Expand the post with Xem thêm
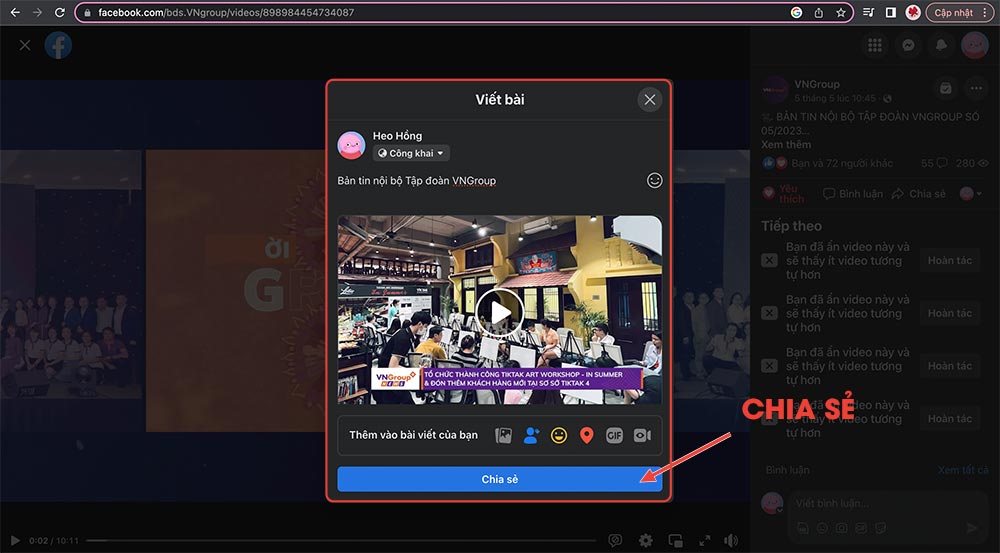The height and width of the screenshot is (553, 1000). [x=786, y=145]
